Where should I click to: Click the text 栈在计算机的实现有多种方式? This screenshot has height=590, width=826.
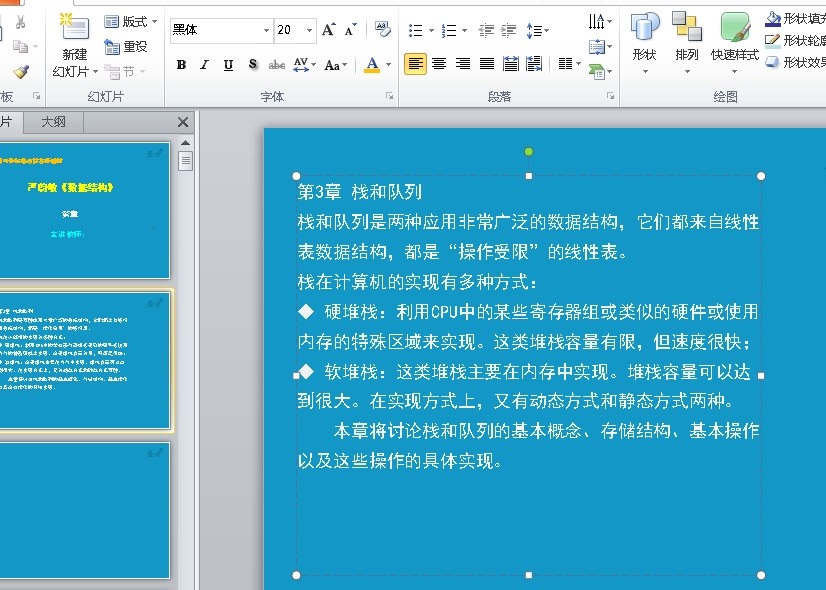pyautogui.click(x=418, y=282)
